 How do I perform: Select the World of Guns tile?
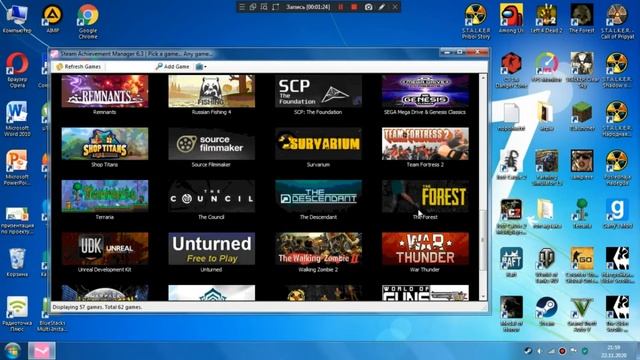tap(425, 293)
